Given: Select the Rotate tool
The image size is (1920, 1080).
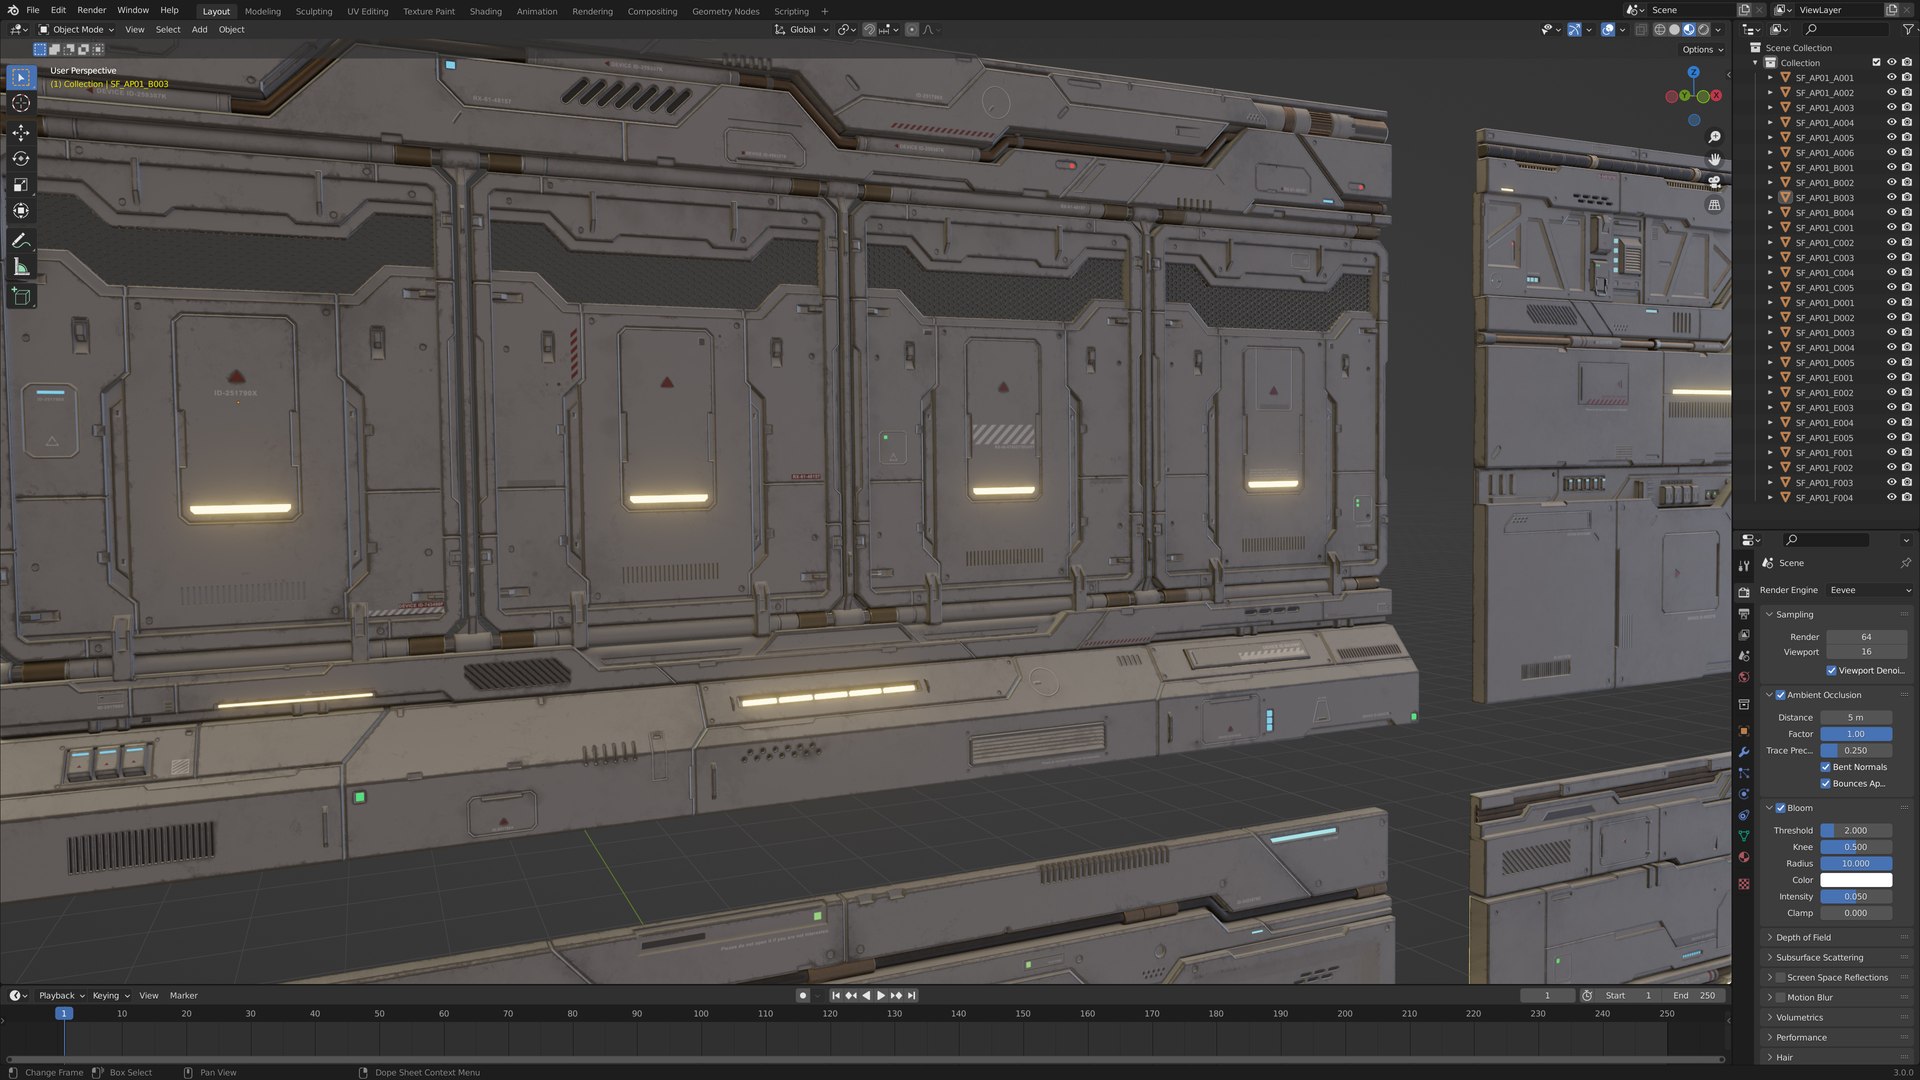Looking at the screenshot, I should (21, 159).
